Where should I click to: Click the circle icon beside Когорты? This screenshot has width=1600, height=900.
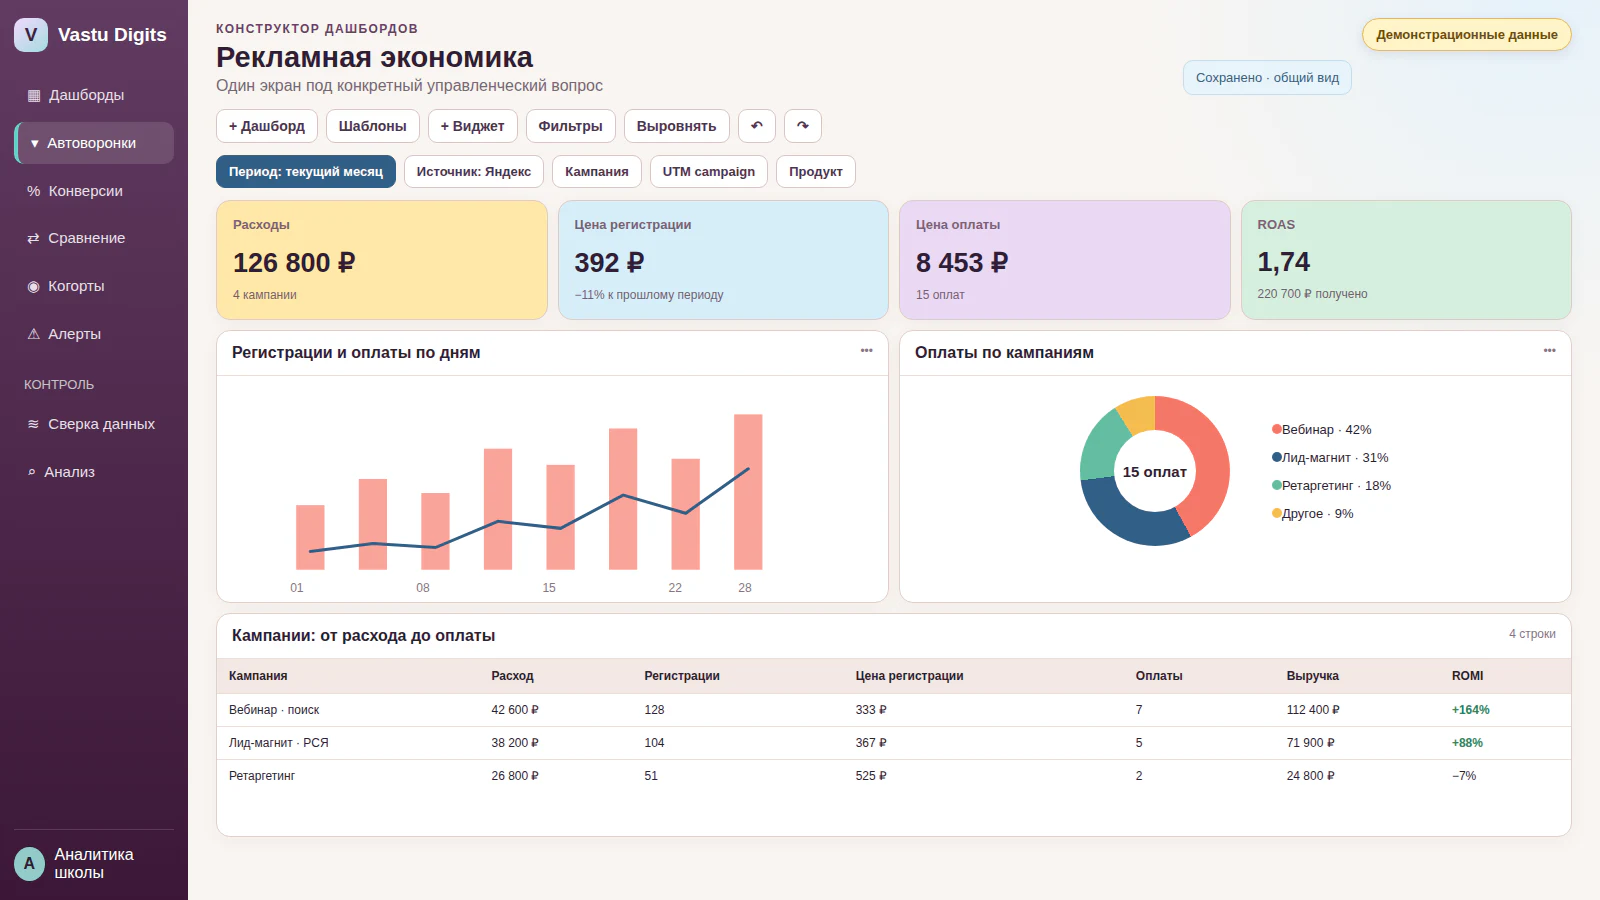33,286
